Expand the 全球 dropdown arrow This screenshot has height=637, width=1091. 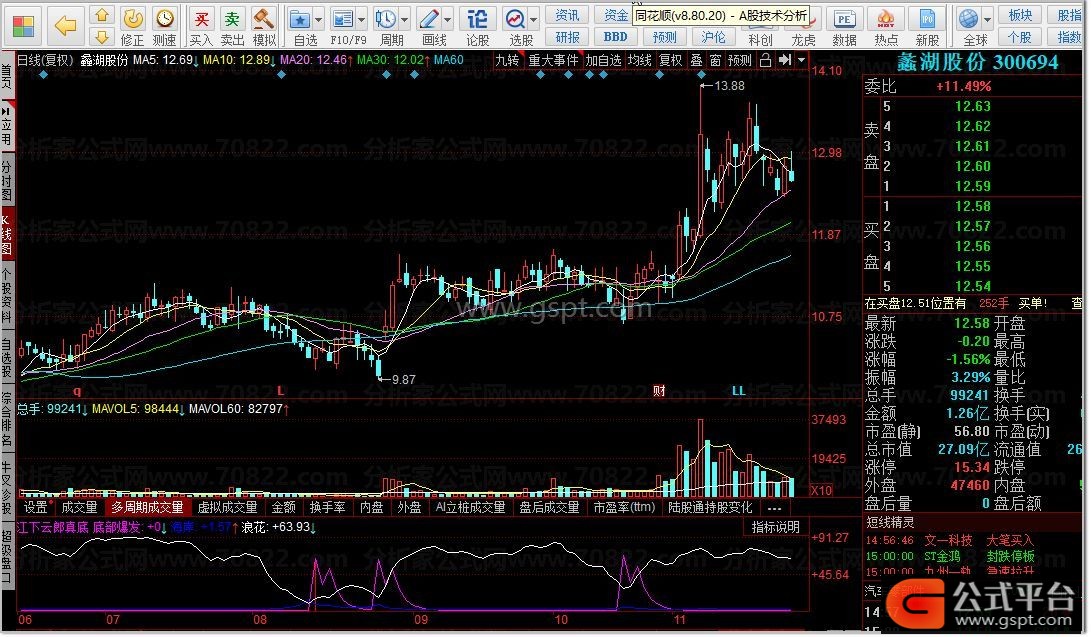pos(987,19)
